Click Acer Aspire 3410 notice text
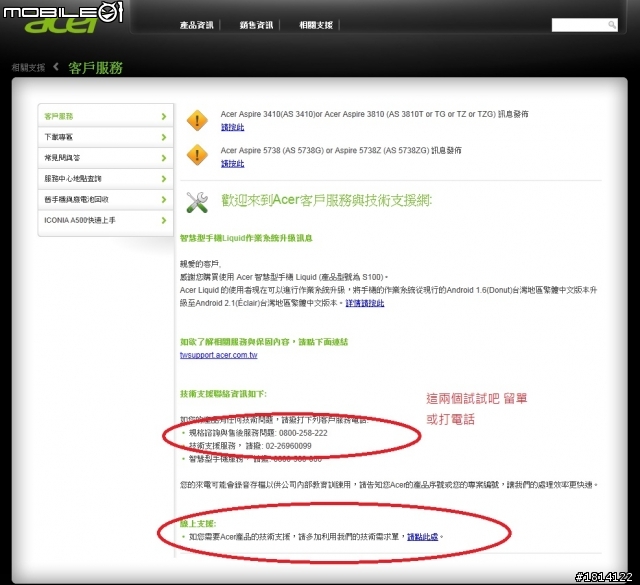The width and height of the screenshot is (640, 585). [374, 114]
